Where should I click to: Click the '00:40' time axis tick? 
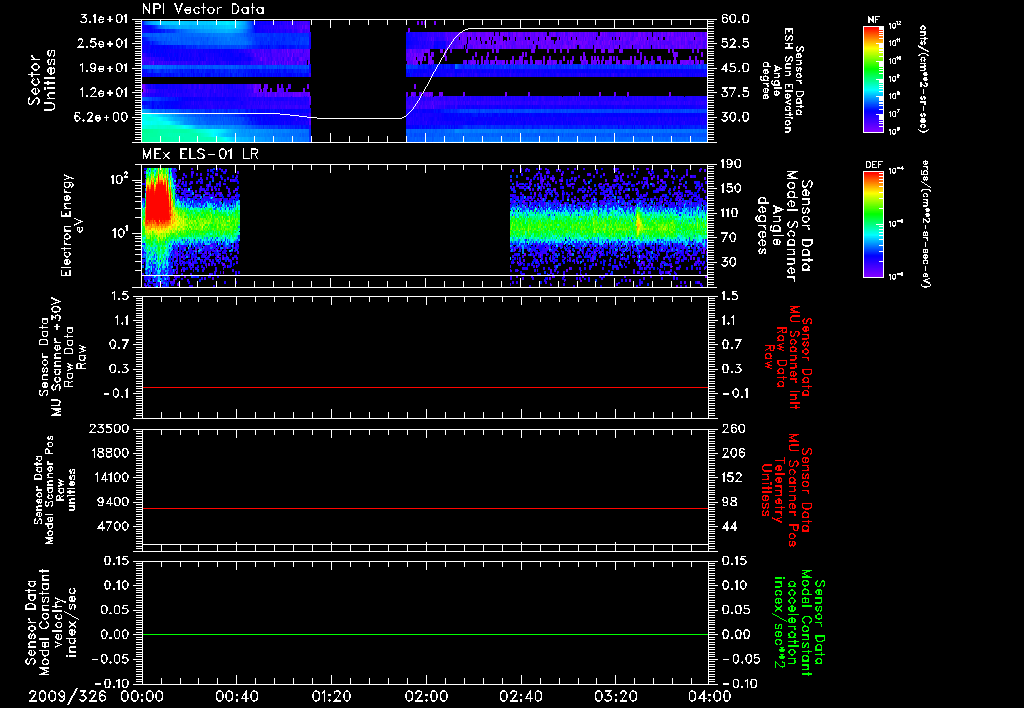pyautogui.click(x=236, y=697)
